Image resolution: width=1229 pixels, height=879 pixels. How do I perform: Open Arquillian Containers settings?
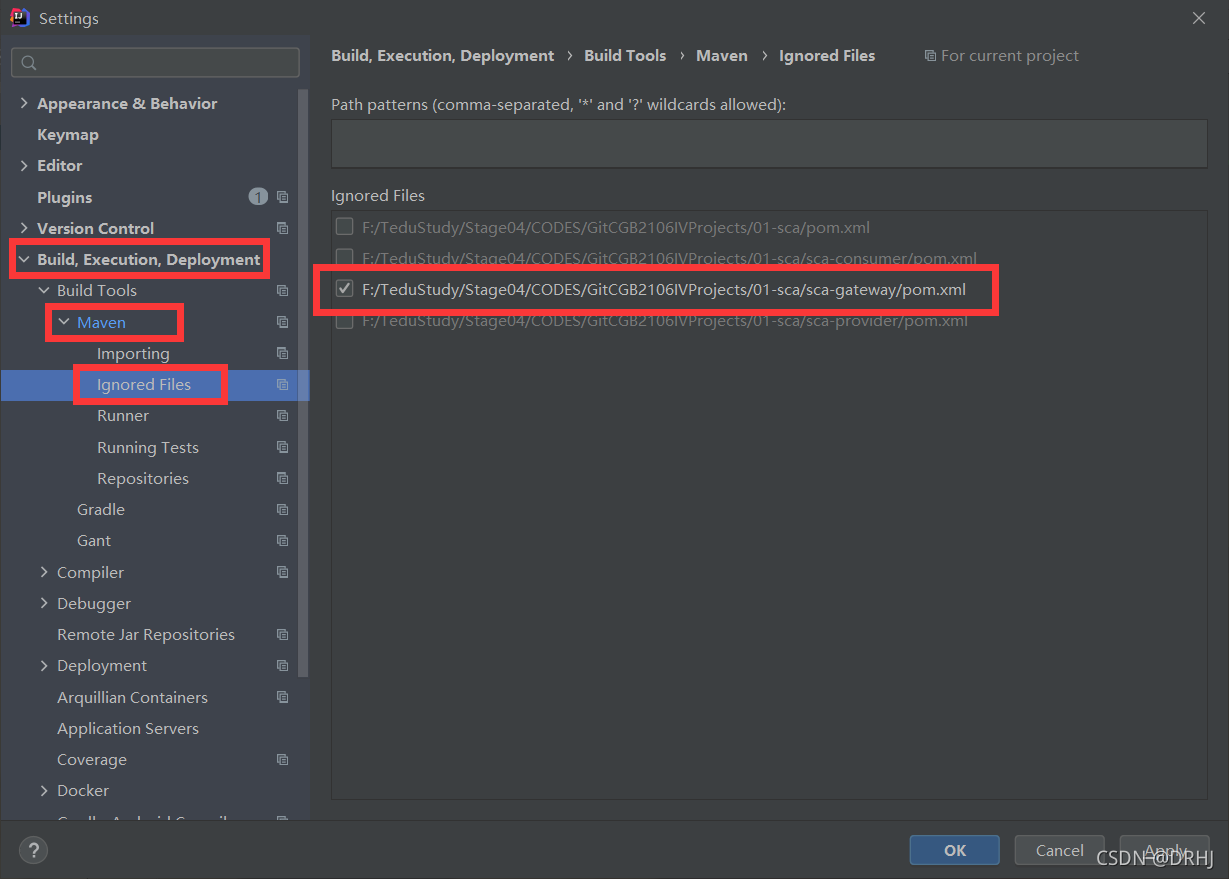[132, 697]
